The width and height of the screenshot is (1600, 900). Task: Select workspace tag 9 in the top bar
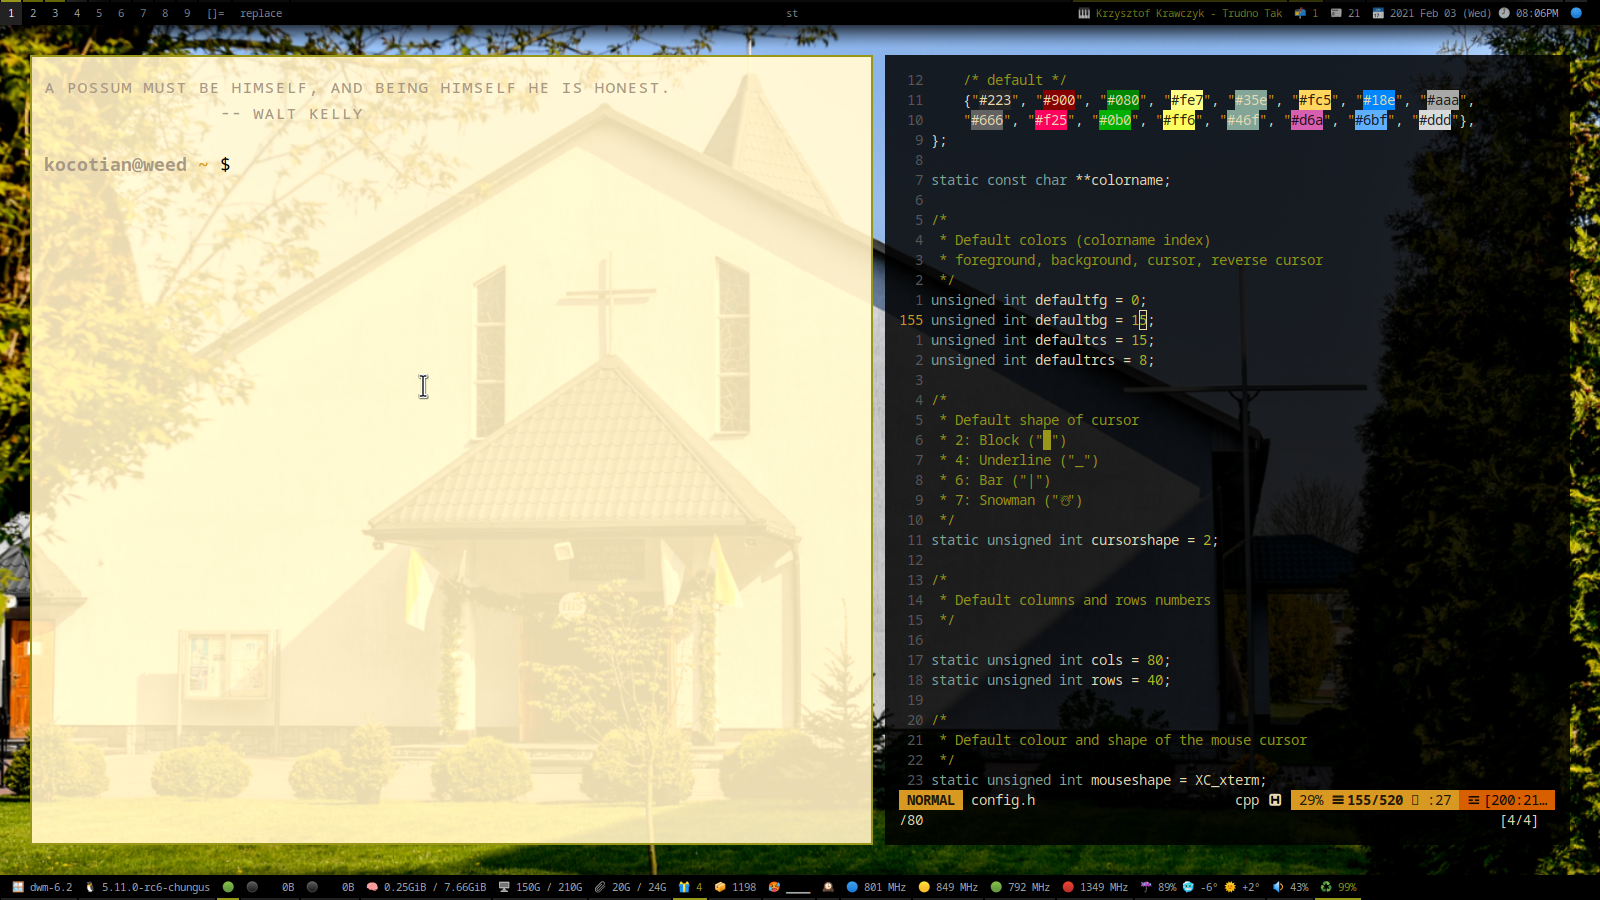[187, 13]
